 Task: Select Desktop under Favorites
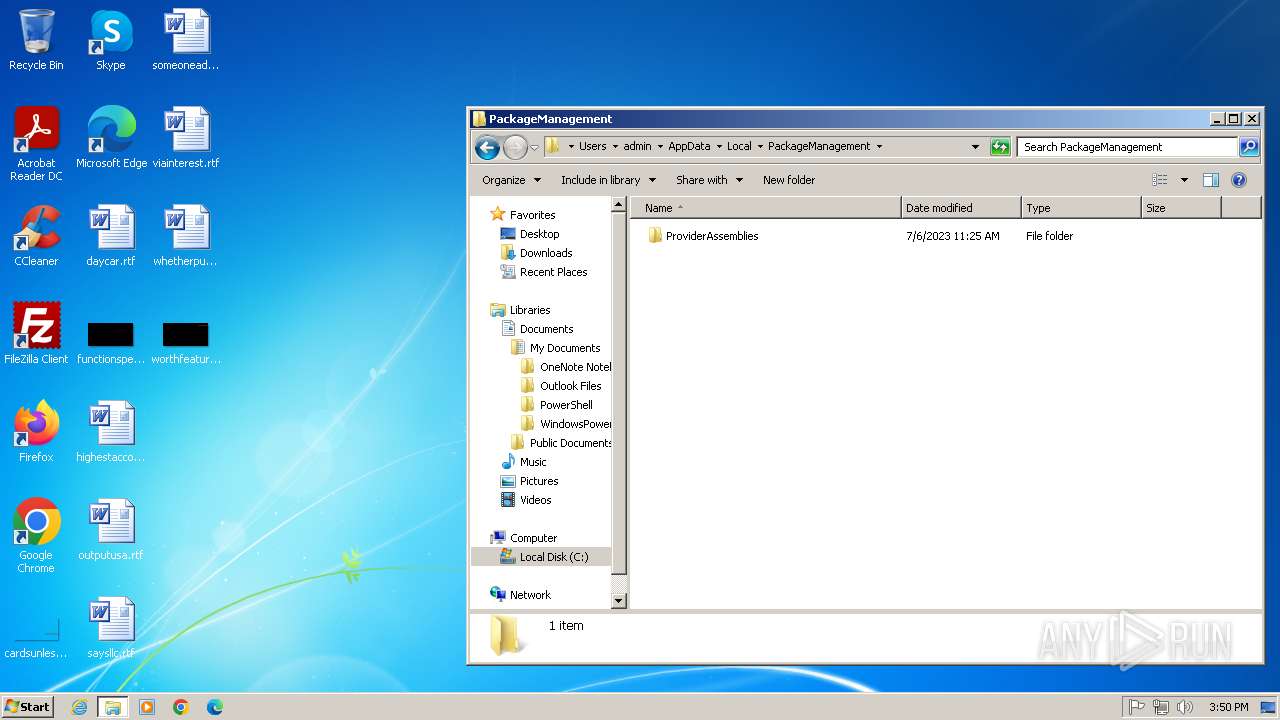pyautogui.click(x=529, y=234)
